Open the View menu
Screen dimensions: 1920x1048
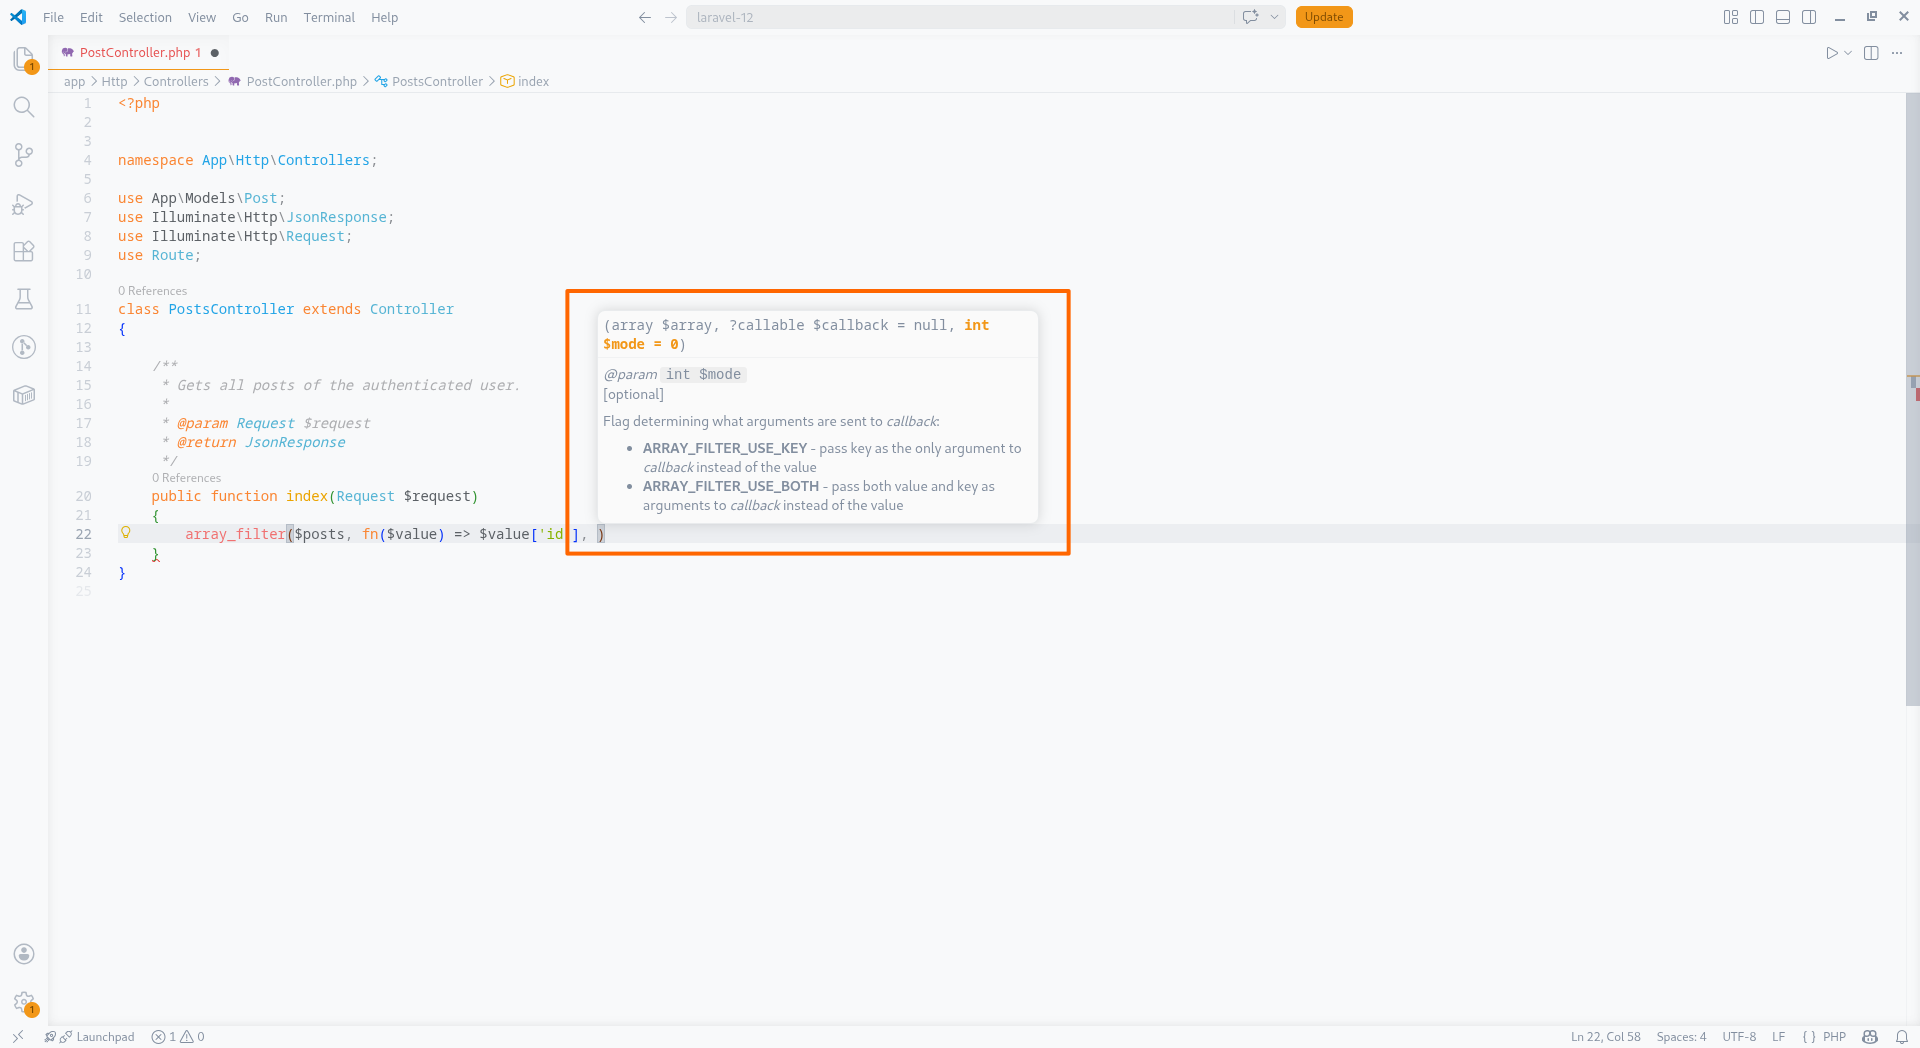[202, 17]
